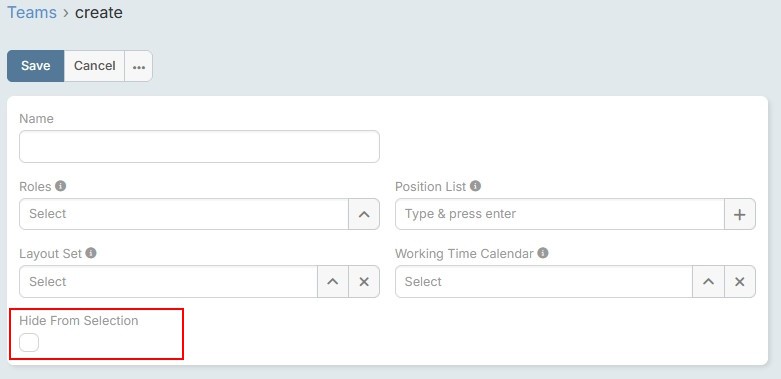The image size is (781, 379).
Task: Save the new team
Action: pos(35,66)
